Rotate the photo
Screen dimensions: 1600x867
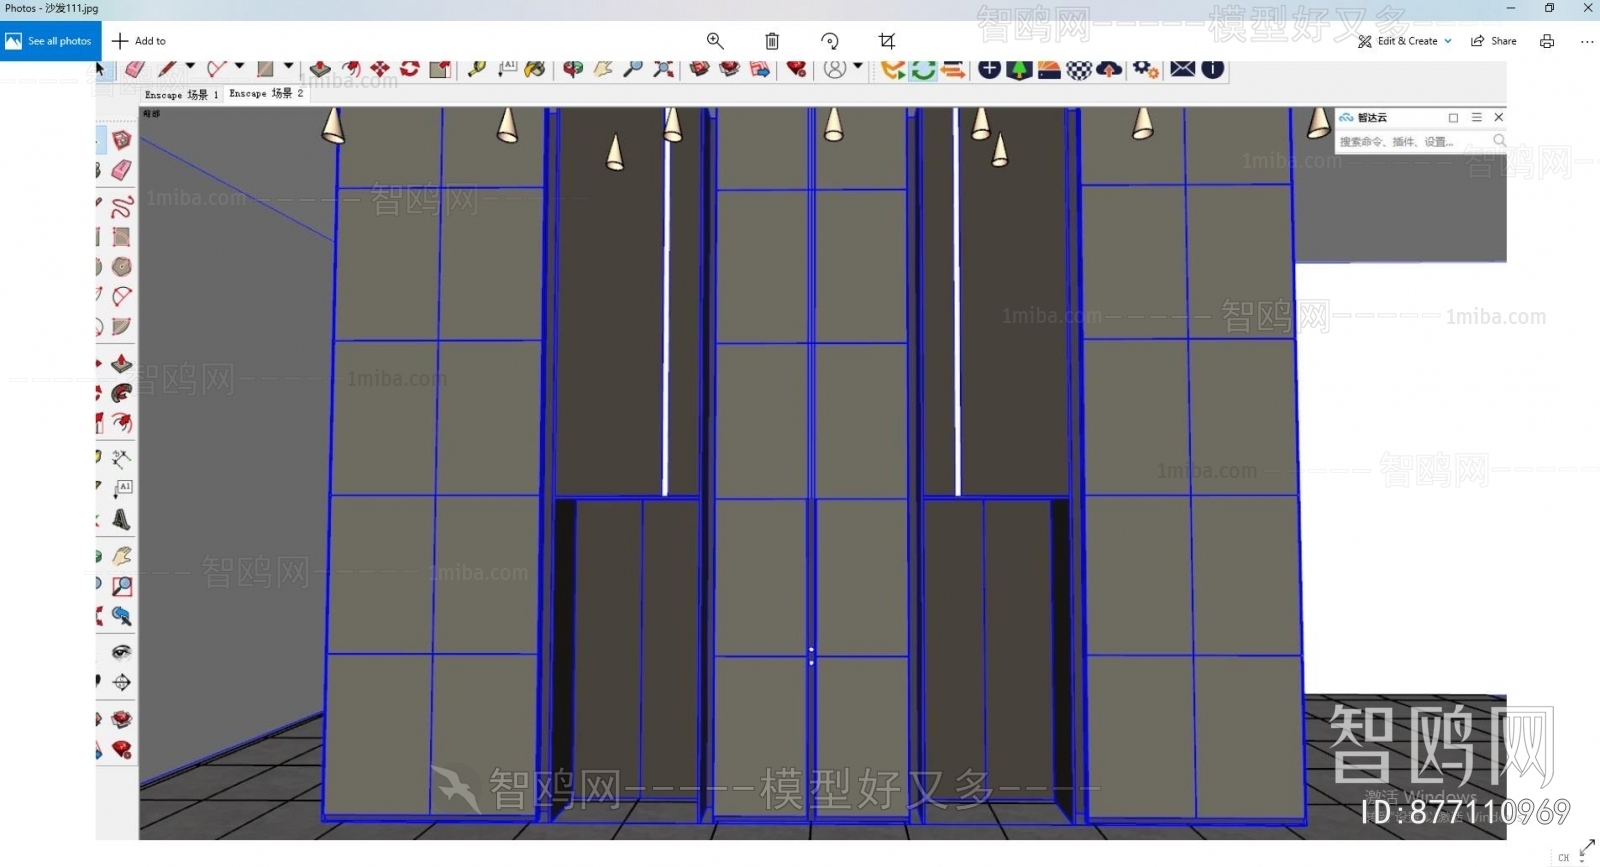830,41
